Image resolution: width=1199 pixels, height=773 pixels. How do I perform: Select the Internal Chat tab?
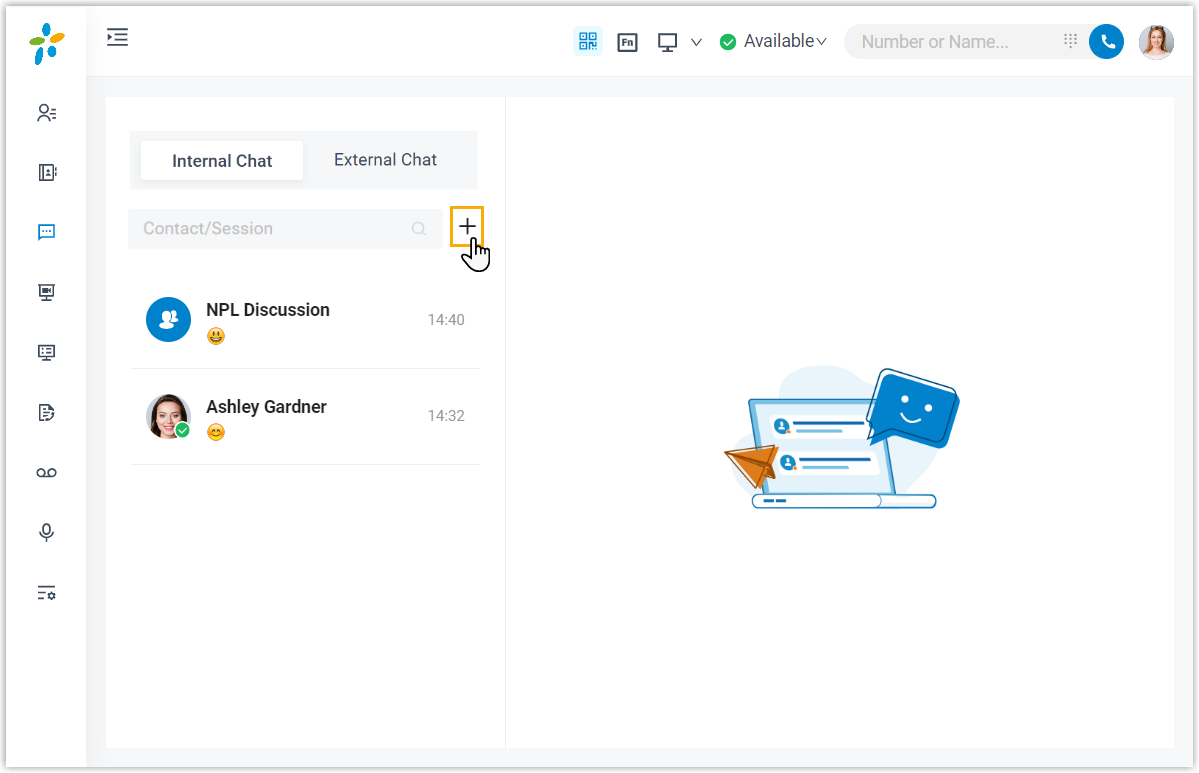(222, 161)
